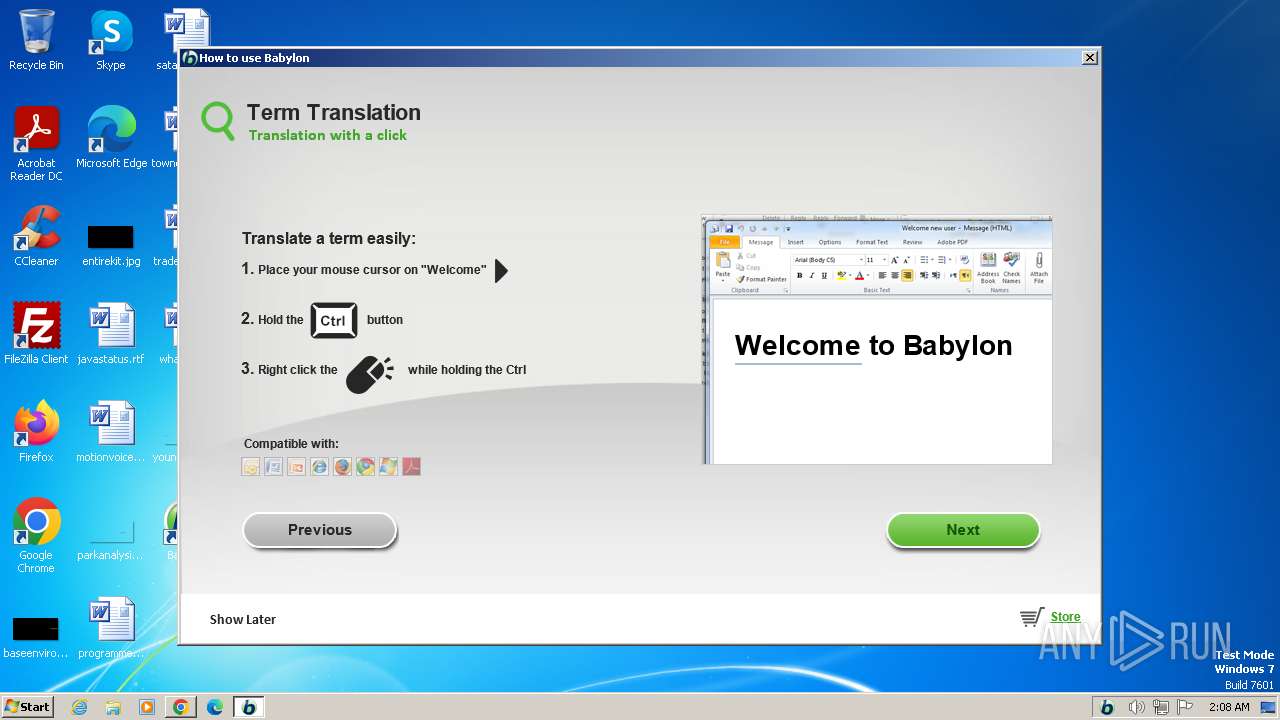Click the PowerPoint compatibility icon
The height and width of the screenshot is (720, 1280).
pyautogui.click(x=297, y=467)
